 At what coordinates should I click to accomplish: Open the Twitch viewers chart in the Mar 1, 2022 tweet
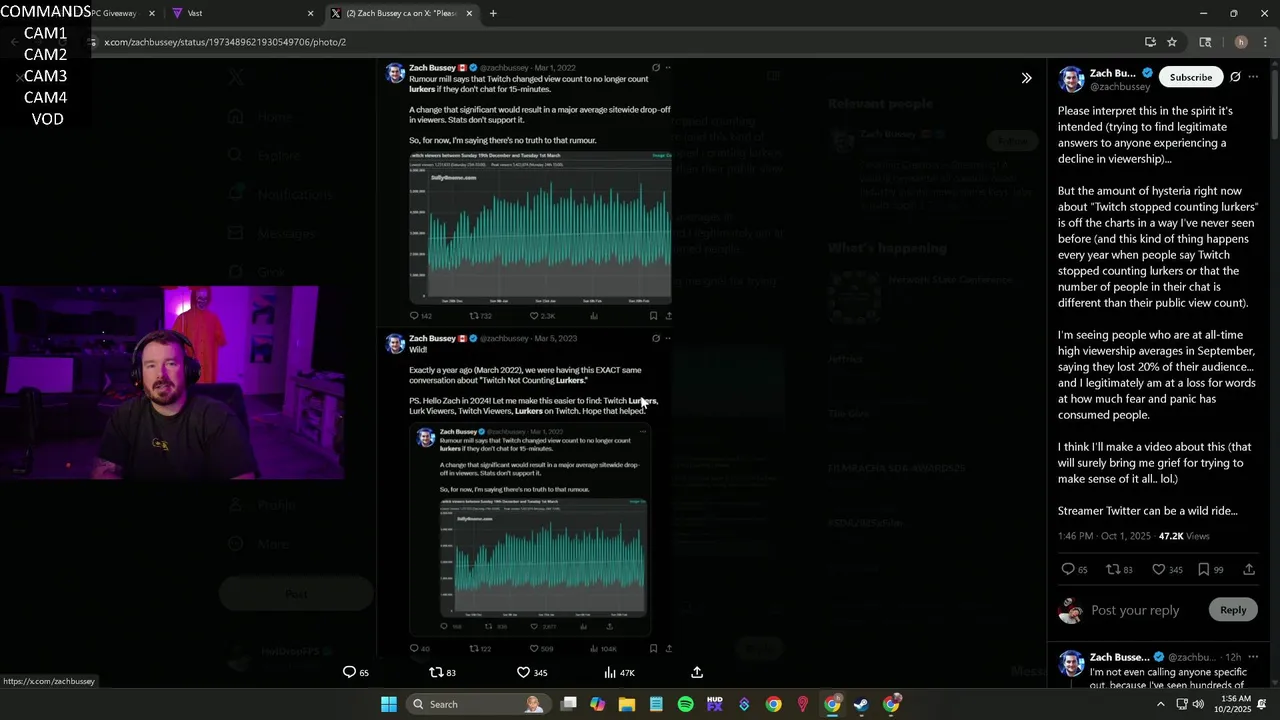(x=540, y=227)
